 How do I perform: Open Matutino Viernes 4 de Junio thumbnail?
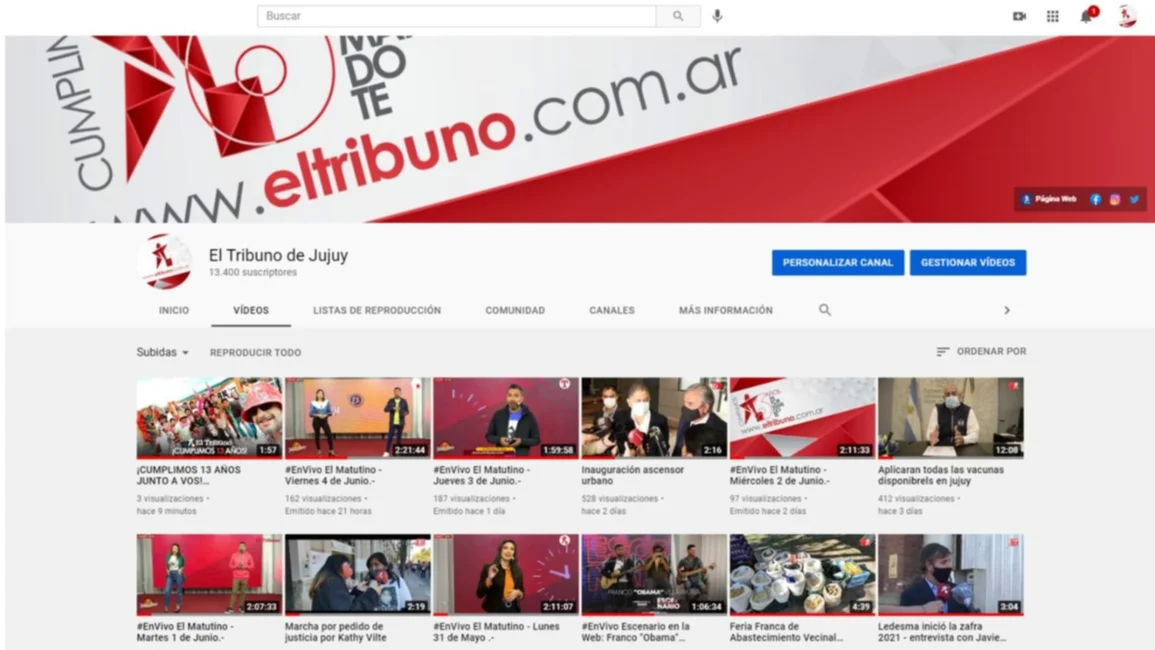[x=358, y=418]
